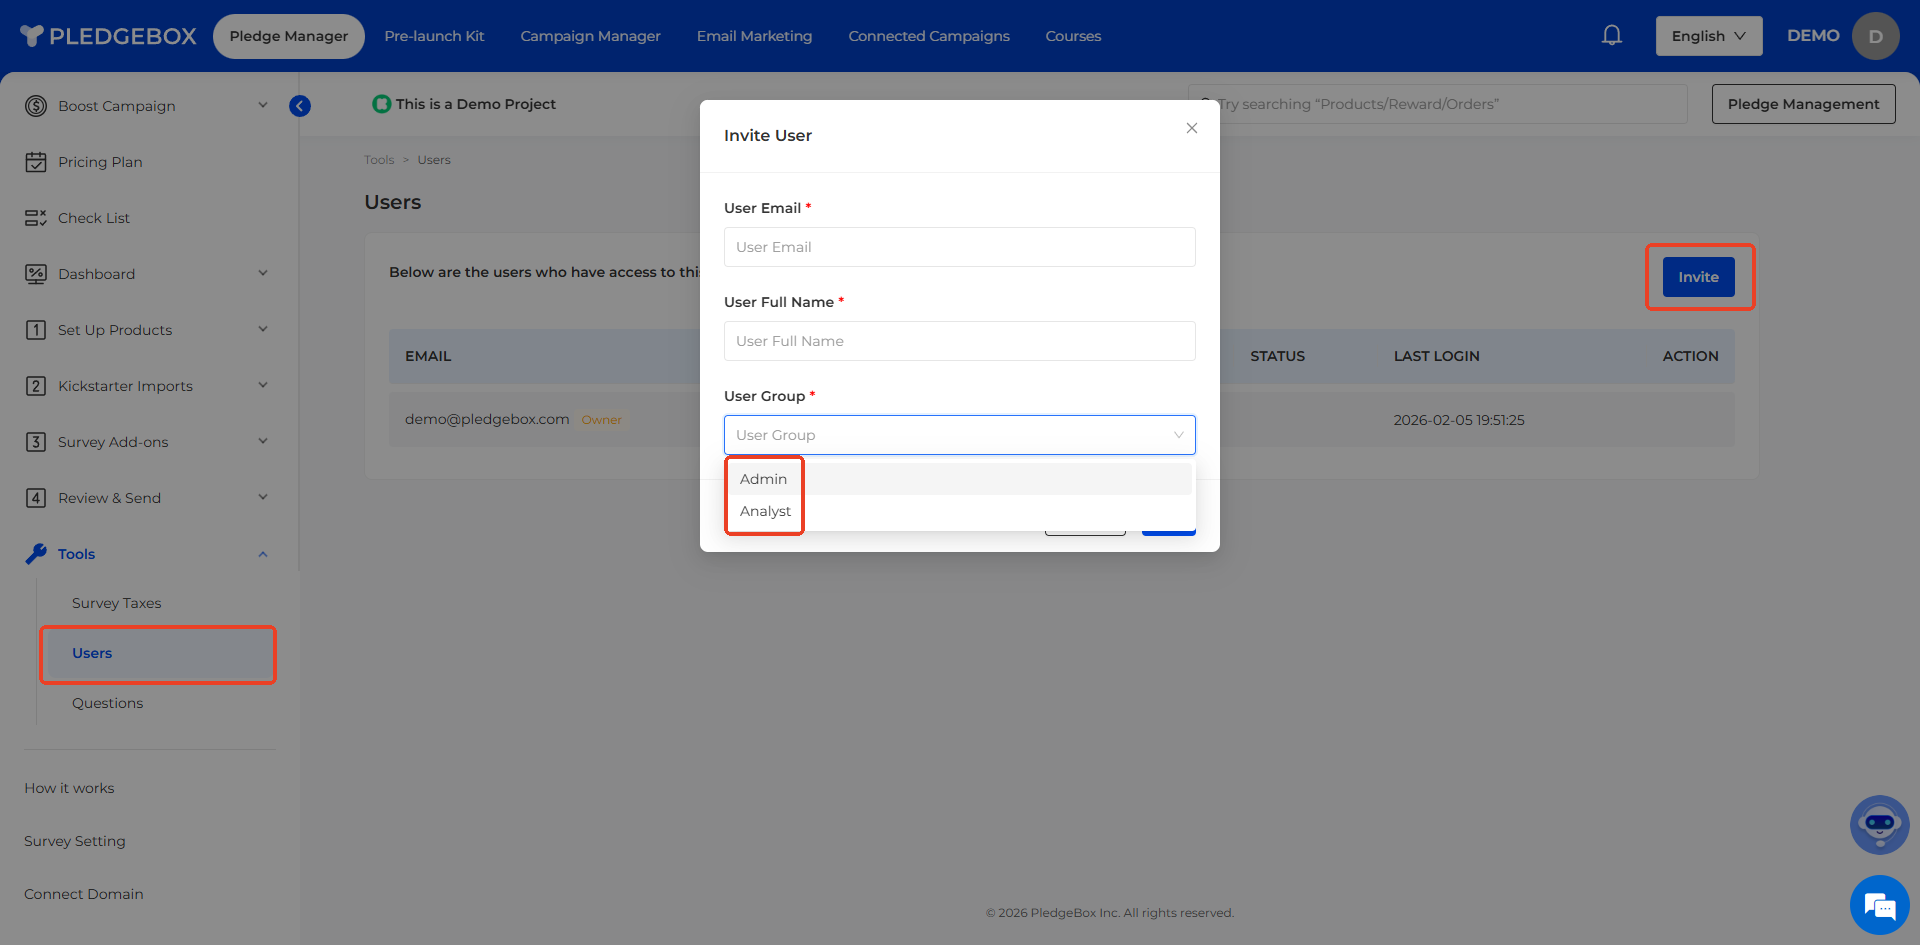The width and height of the screenshot is (1920, 945).
Task: Select Admin from the user group list
Action: click(764, 479)
